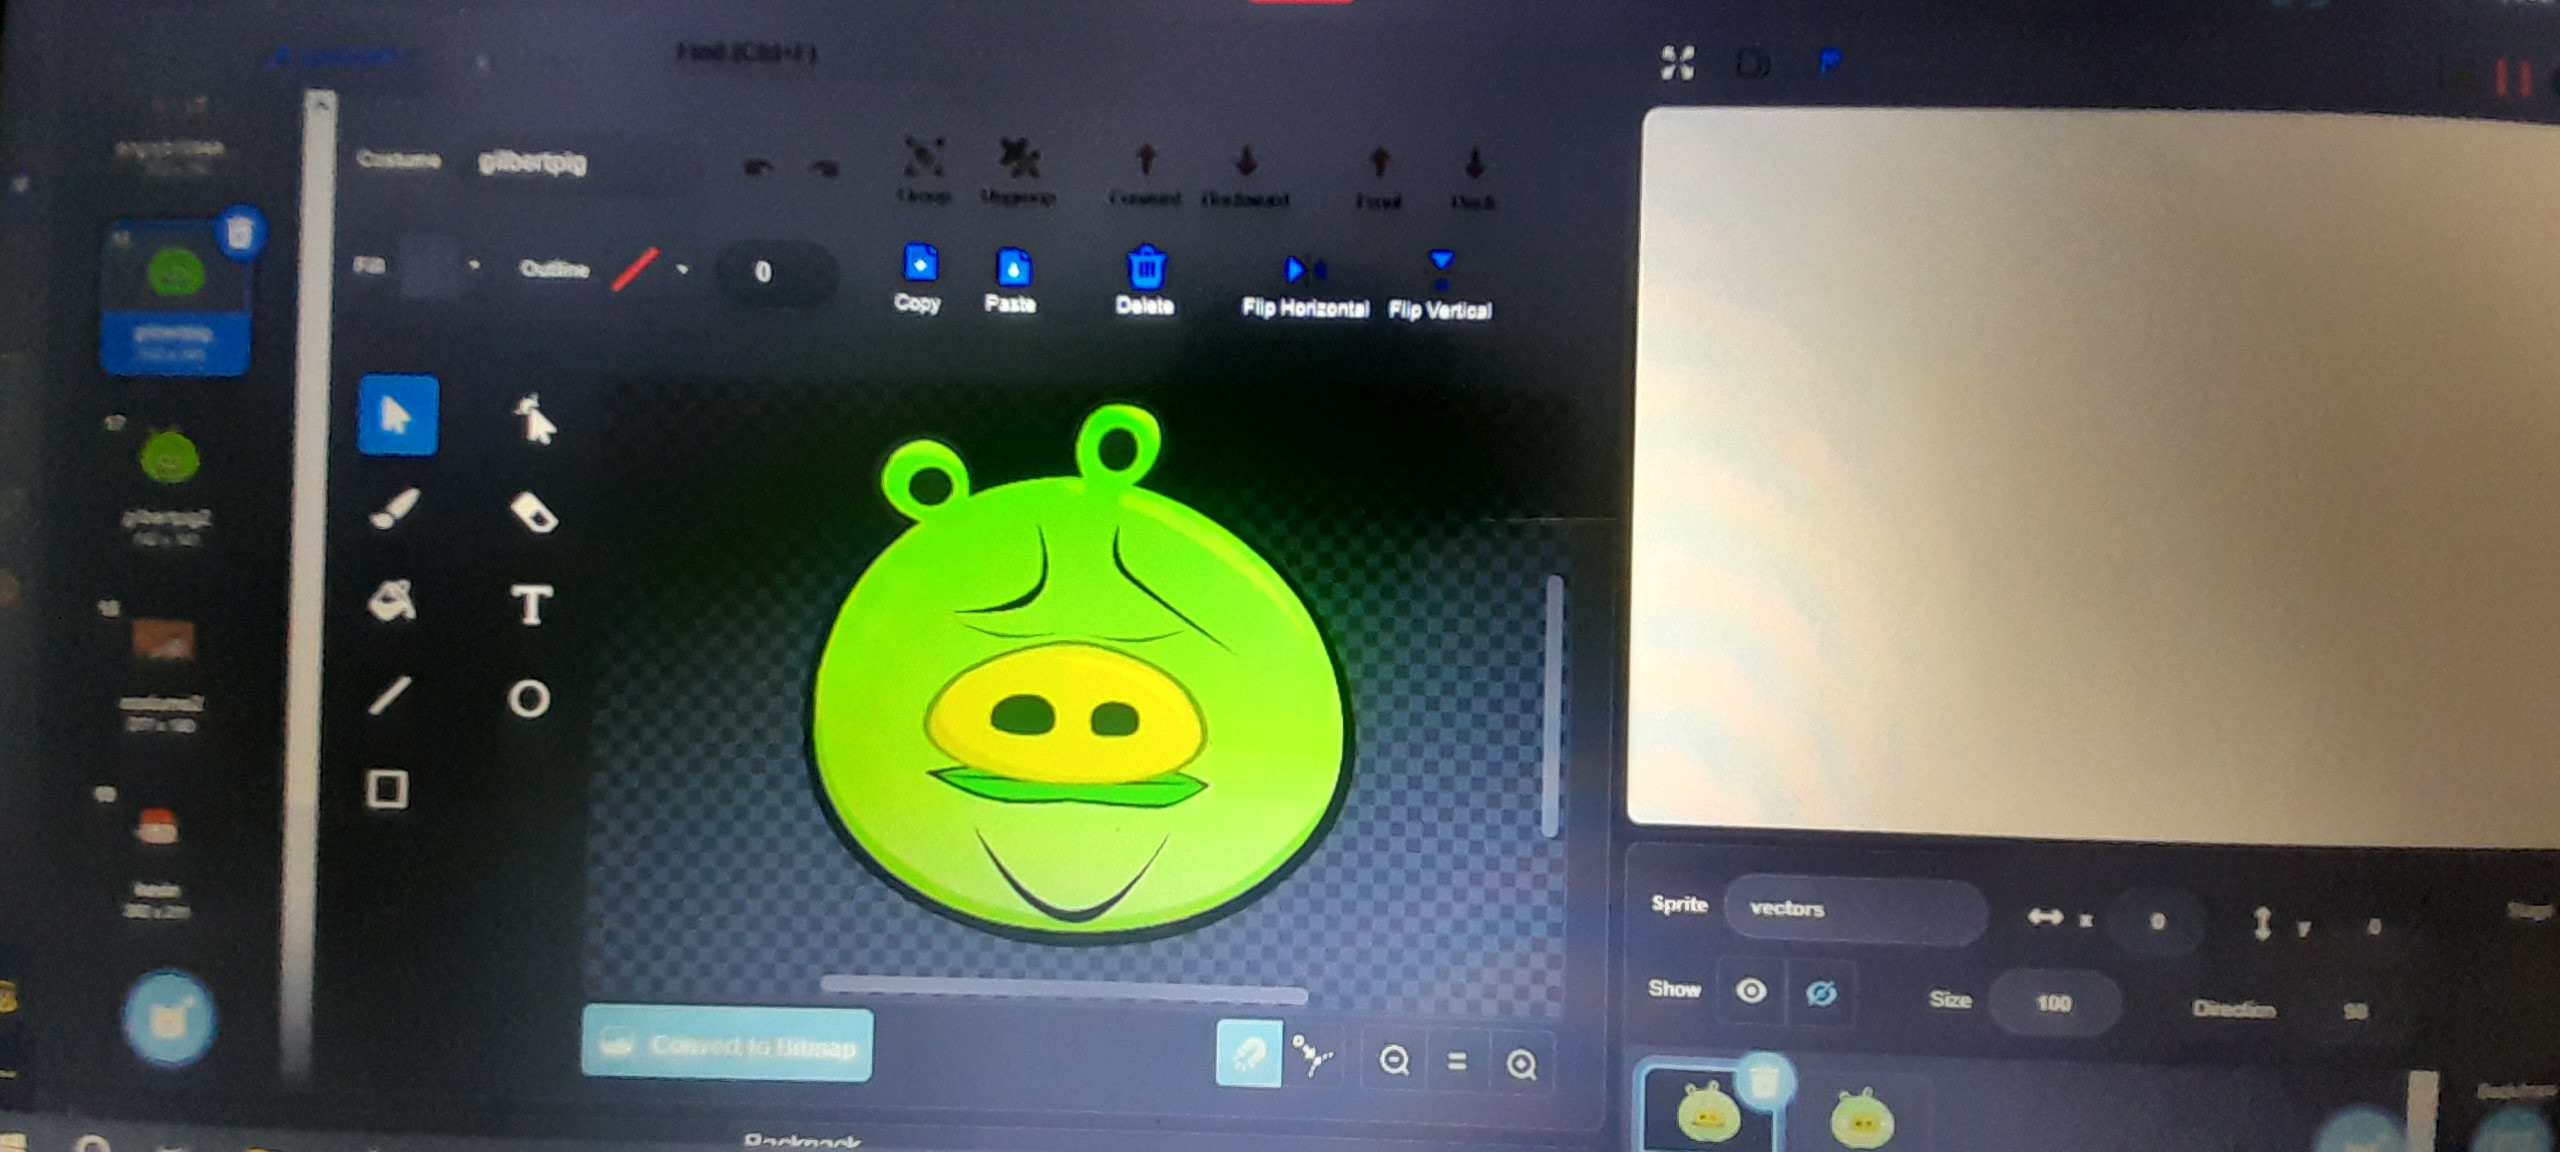Reset canvas zoom with equals button
2560x1152 pixels.
(x=1457, y=1062)
